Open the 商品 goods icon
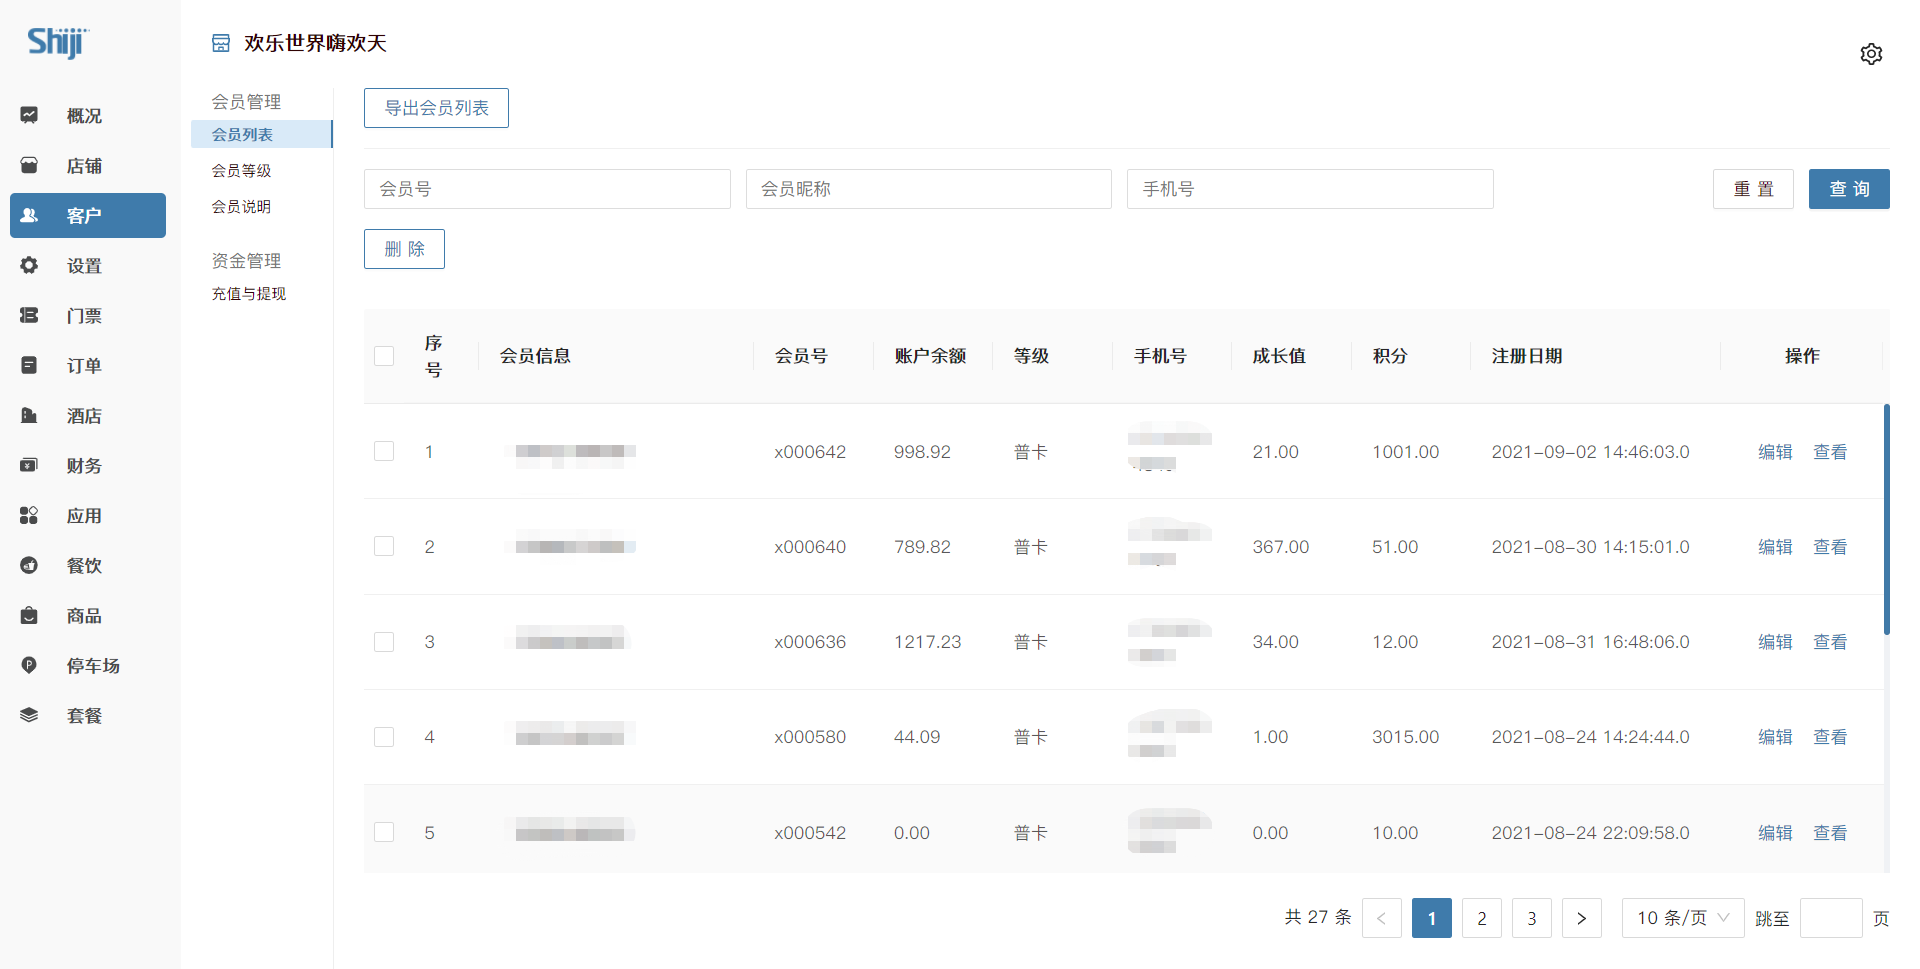The width and height of the screenshot is (1920, 969). pos(29,615)
